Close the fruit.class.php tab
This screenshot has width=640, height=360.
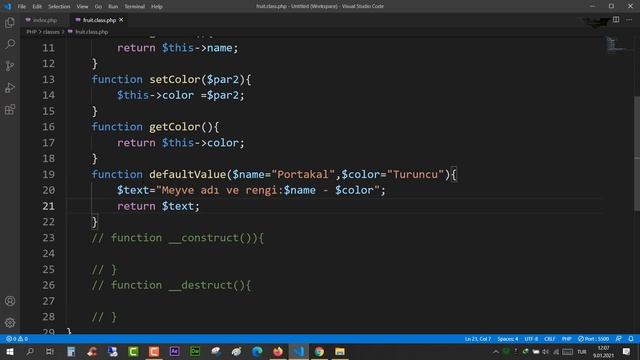(121, 20)
